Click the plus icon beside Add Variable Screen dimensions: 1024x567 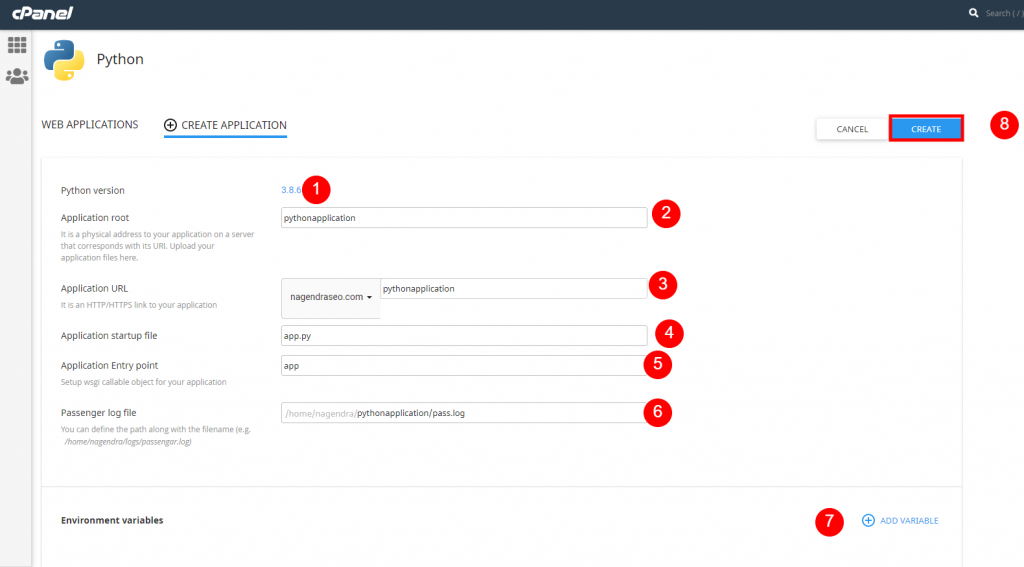click(868, 521)
